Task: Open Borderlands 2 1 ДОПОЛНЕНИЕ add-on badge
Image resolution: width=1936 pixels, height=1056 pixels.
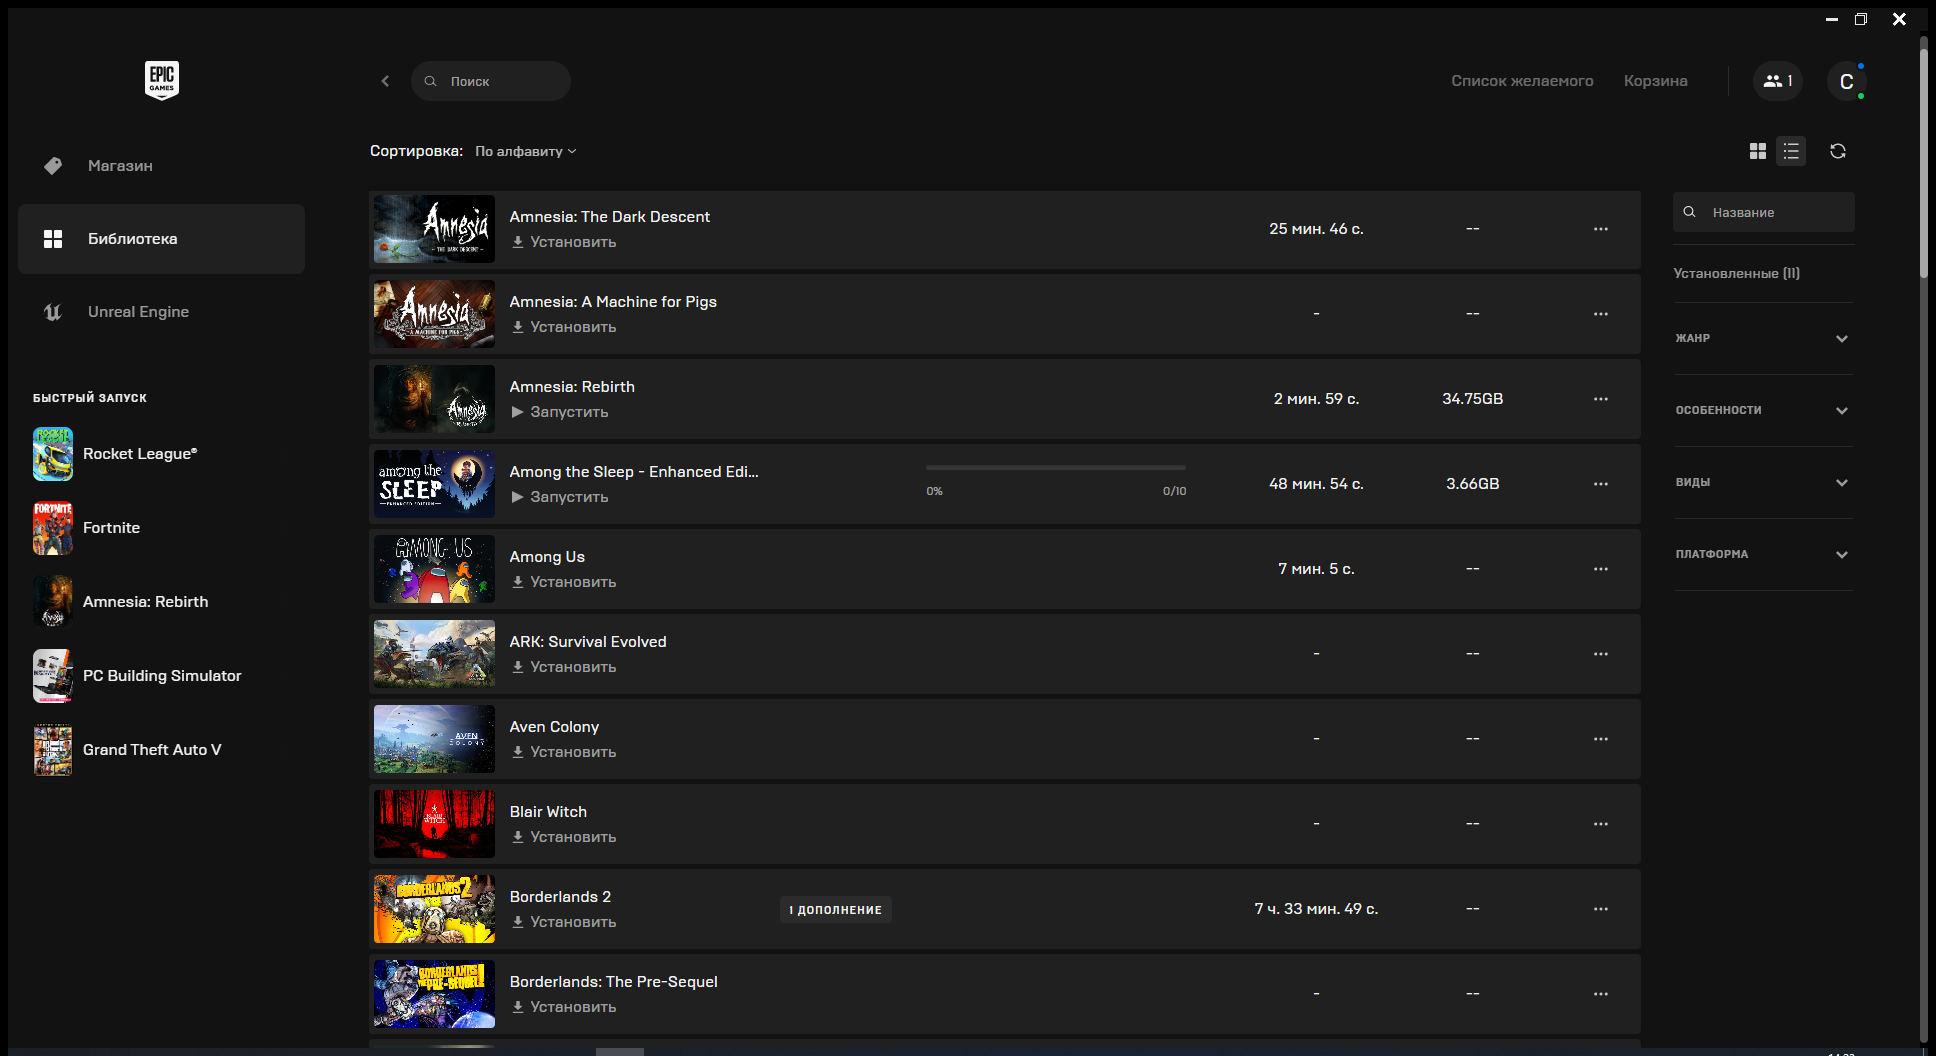Action: 836,910
